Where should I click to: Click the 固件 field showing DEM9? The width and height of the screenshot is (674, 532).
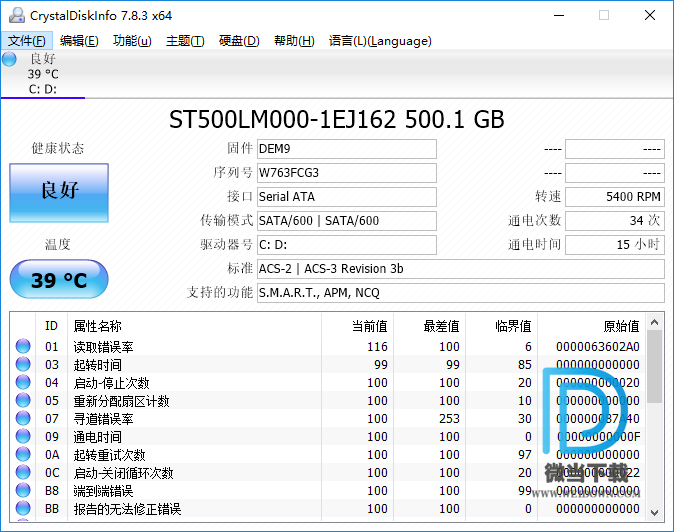point(347,149)
